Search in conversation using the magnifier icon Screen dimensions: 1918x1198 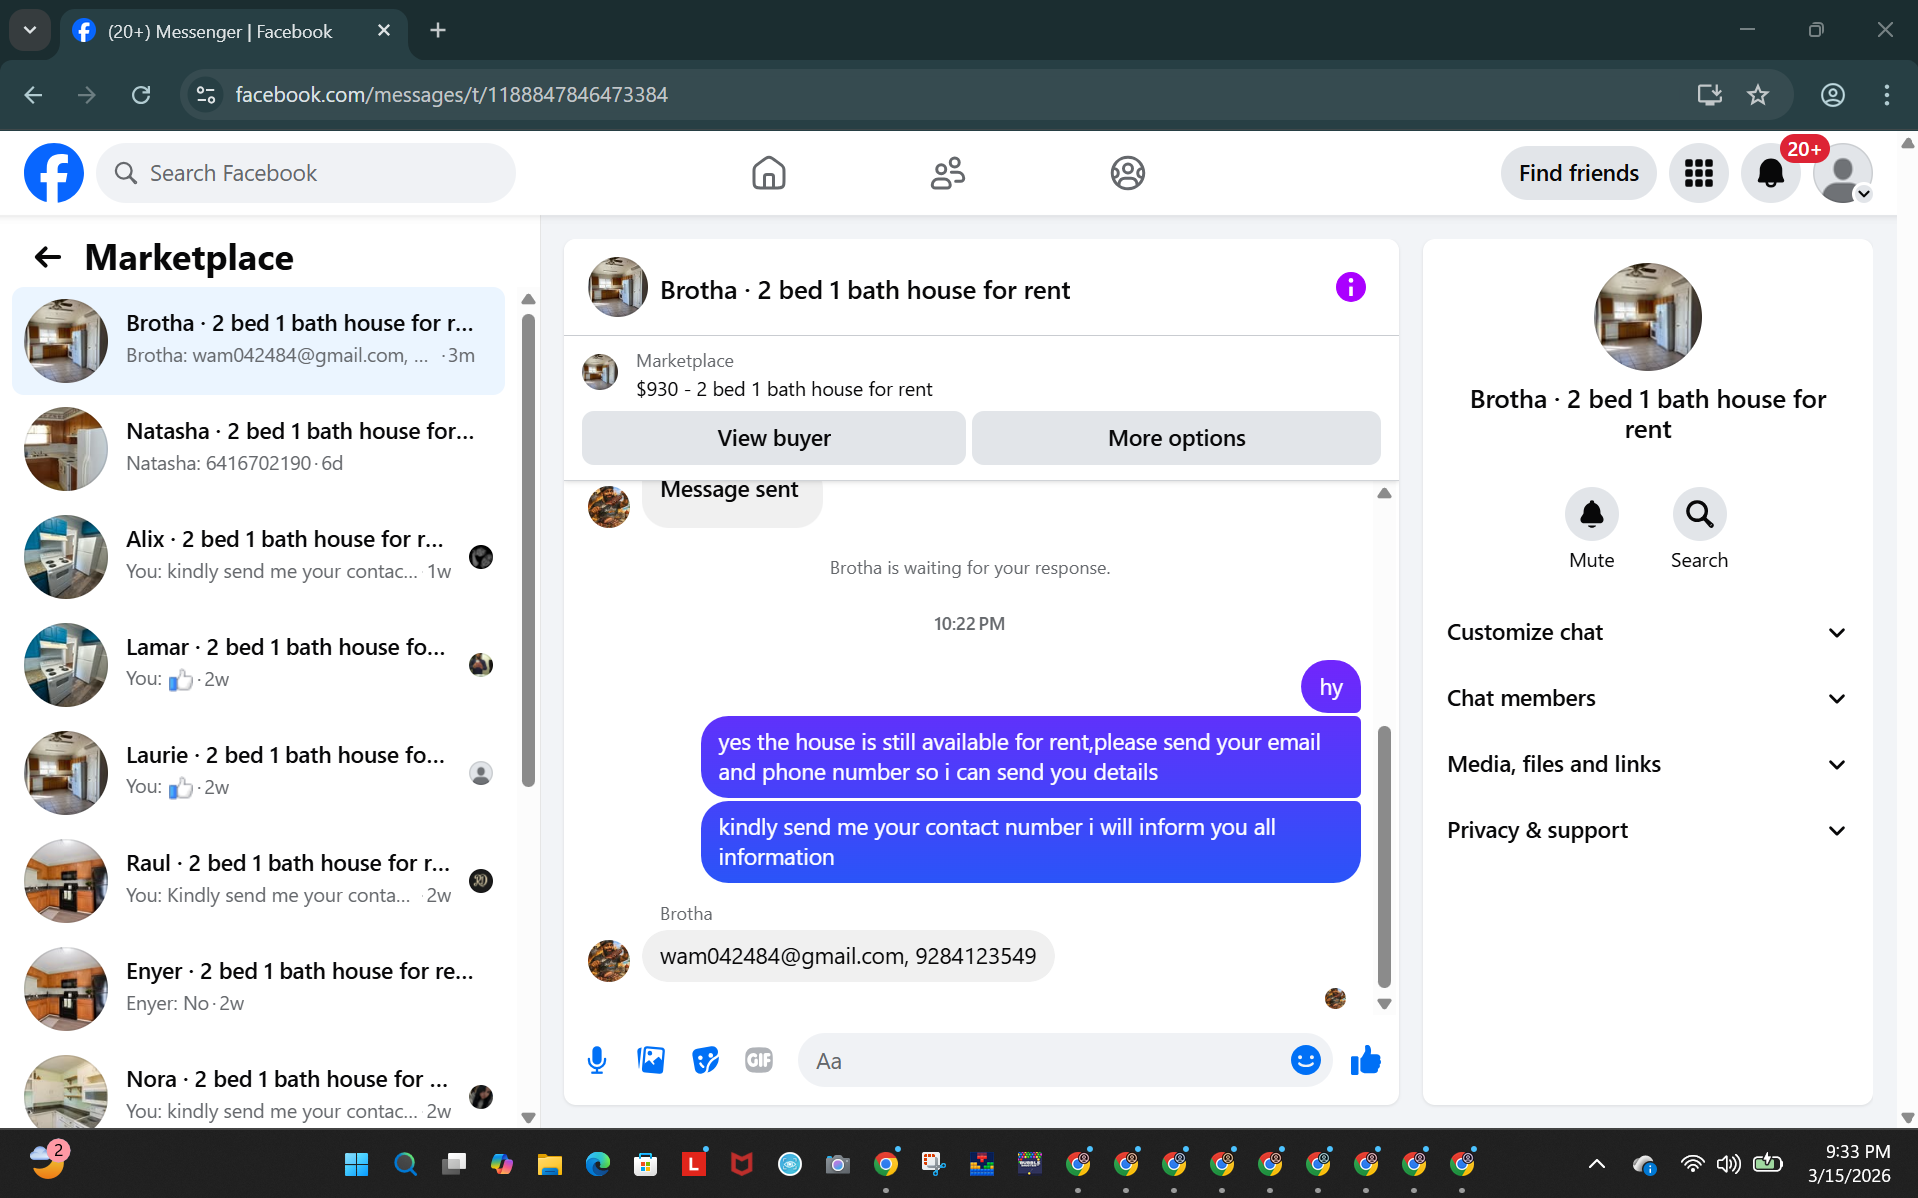(1699, 514)
